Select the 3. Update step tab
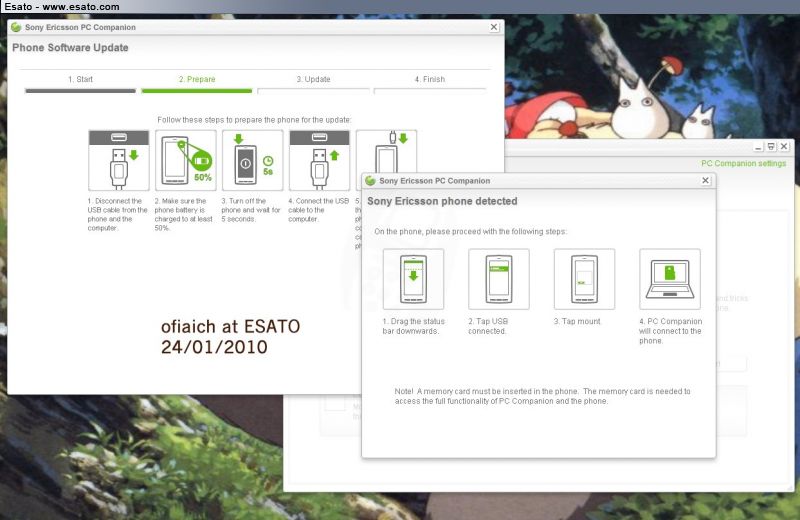 [x=313, y=79]
